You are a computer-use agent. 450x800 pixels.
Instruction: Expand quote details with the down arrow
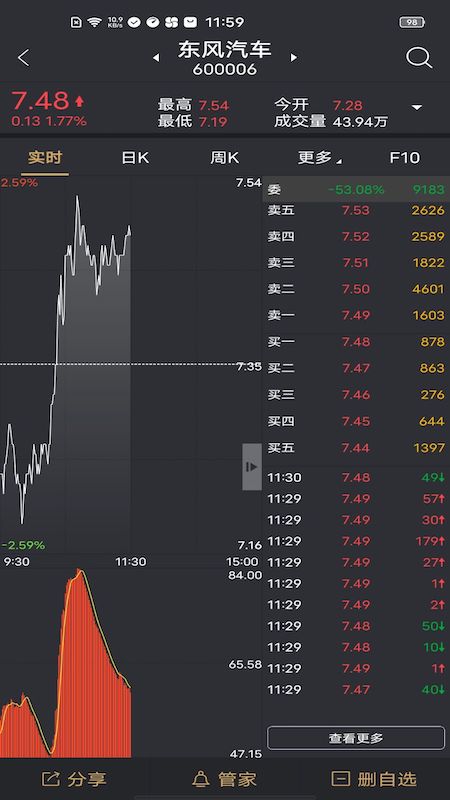(x=417, y=107)
